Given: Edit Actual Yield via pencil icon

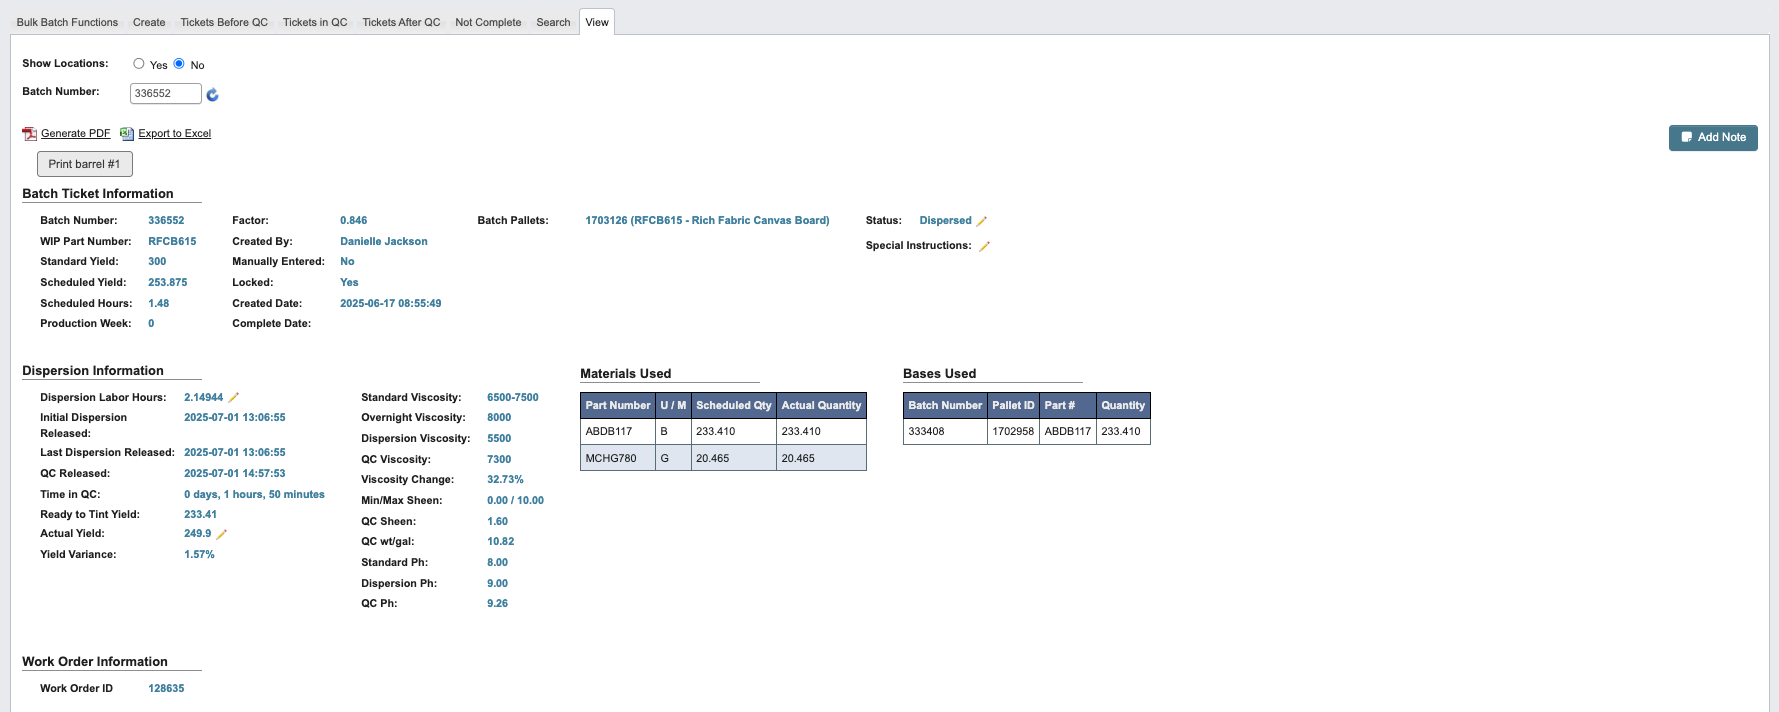Looking at the screenshot, I should [222, 534].
